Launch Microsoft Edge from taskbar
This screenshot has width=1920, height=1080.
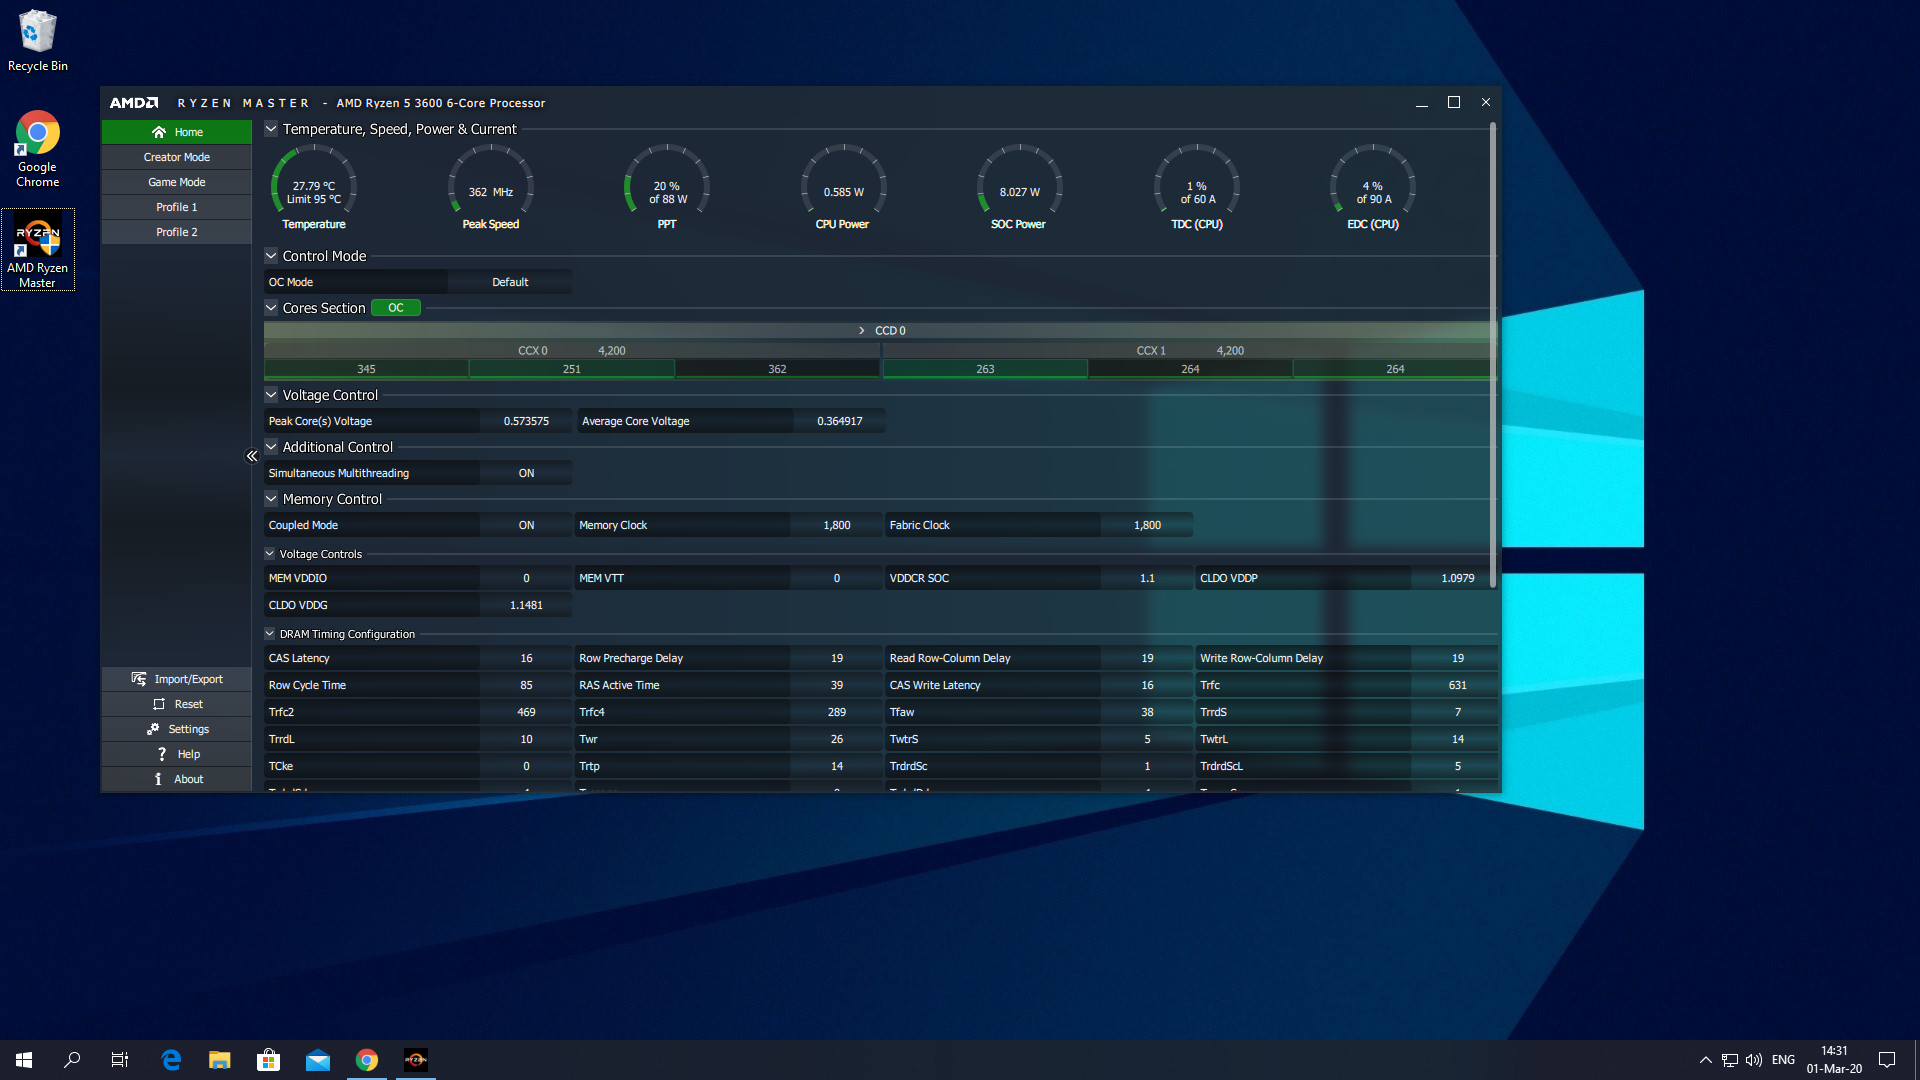point(171,1060)
